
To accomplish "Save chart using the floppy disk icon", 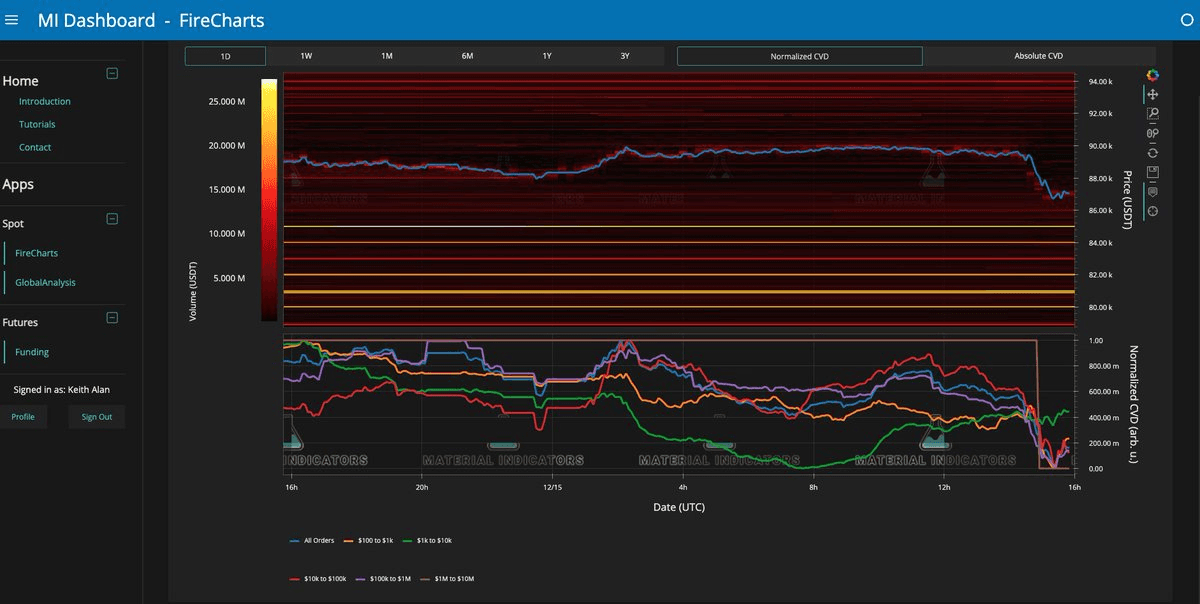I will [1152, 172].
